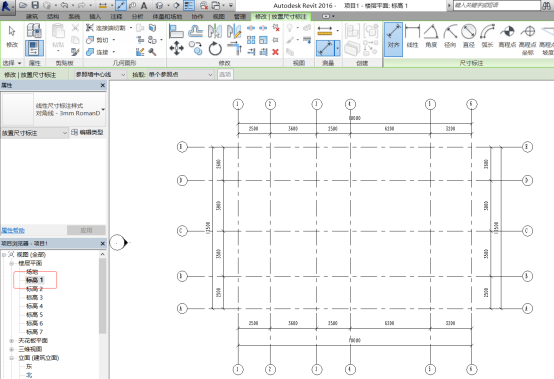Select Level 5 (标高 5) in project browser
This screenshot has height=379, width=554.
[34, 314]
